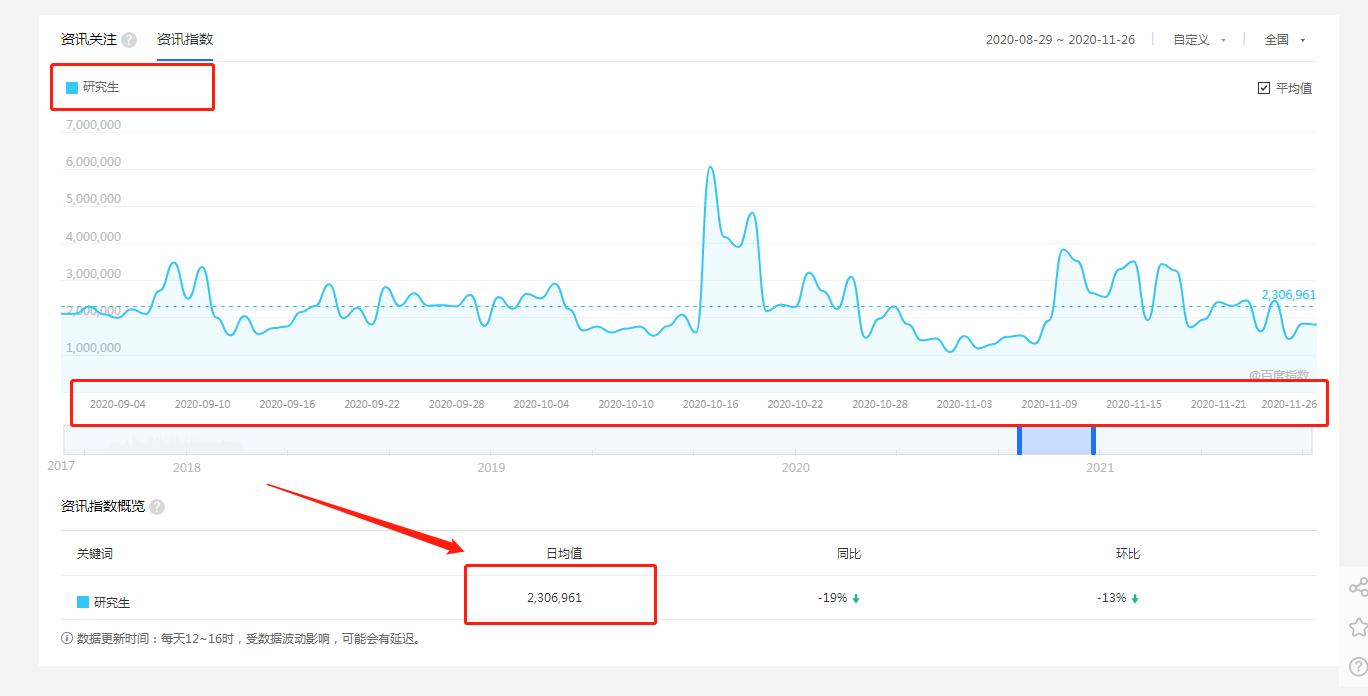Click the green down arrow next to -13%

(1135, 599)
